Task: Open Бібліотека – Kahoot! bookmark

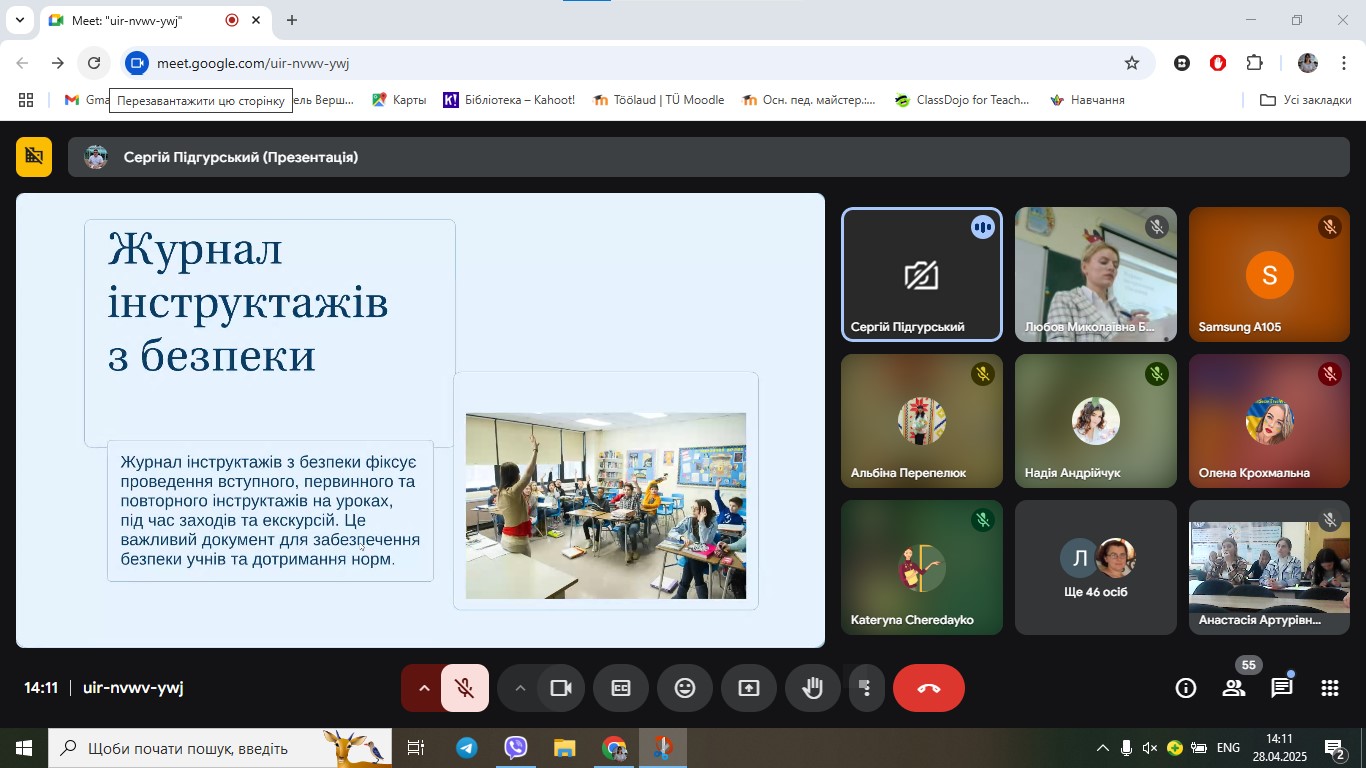Action: 509,100
